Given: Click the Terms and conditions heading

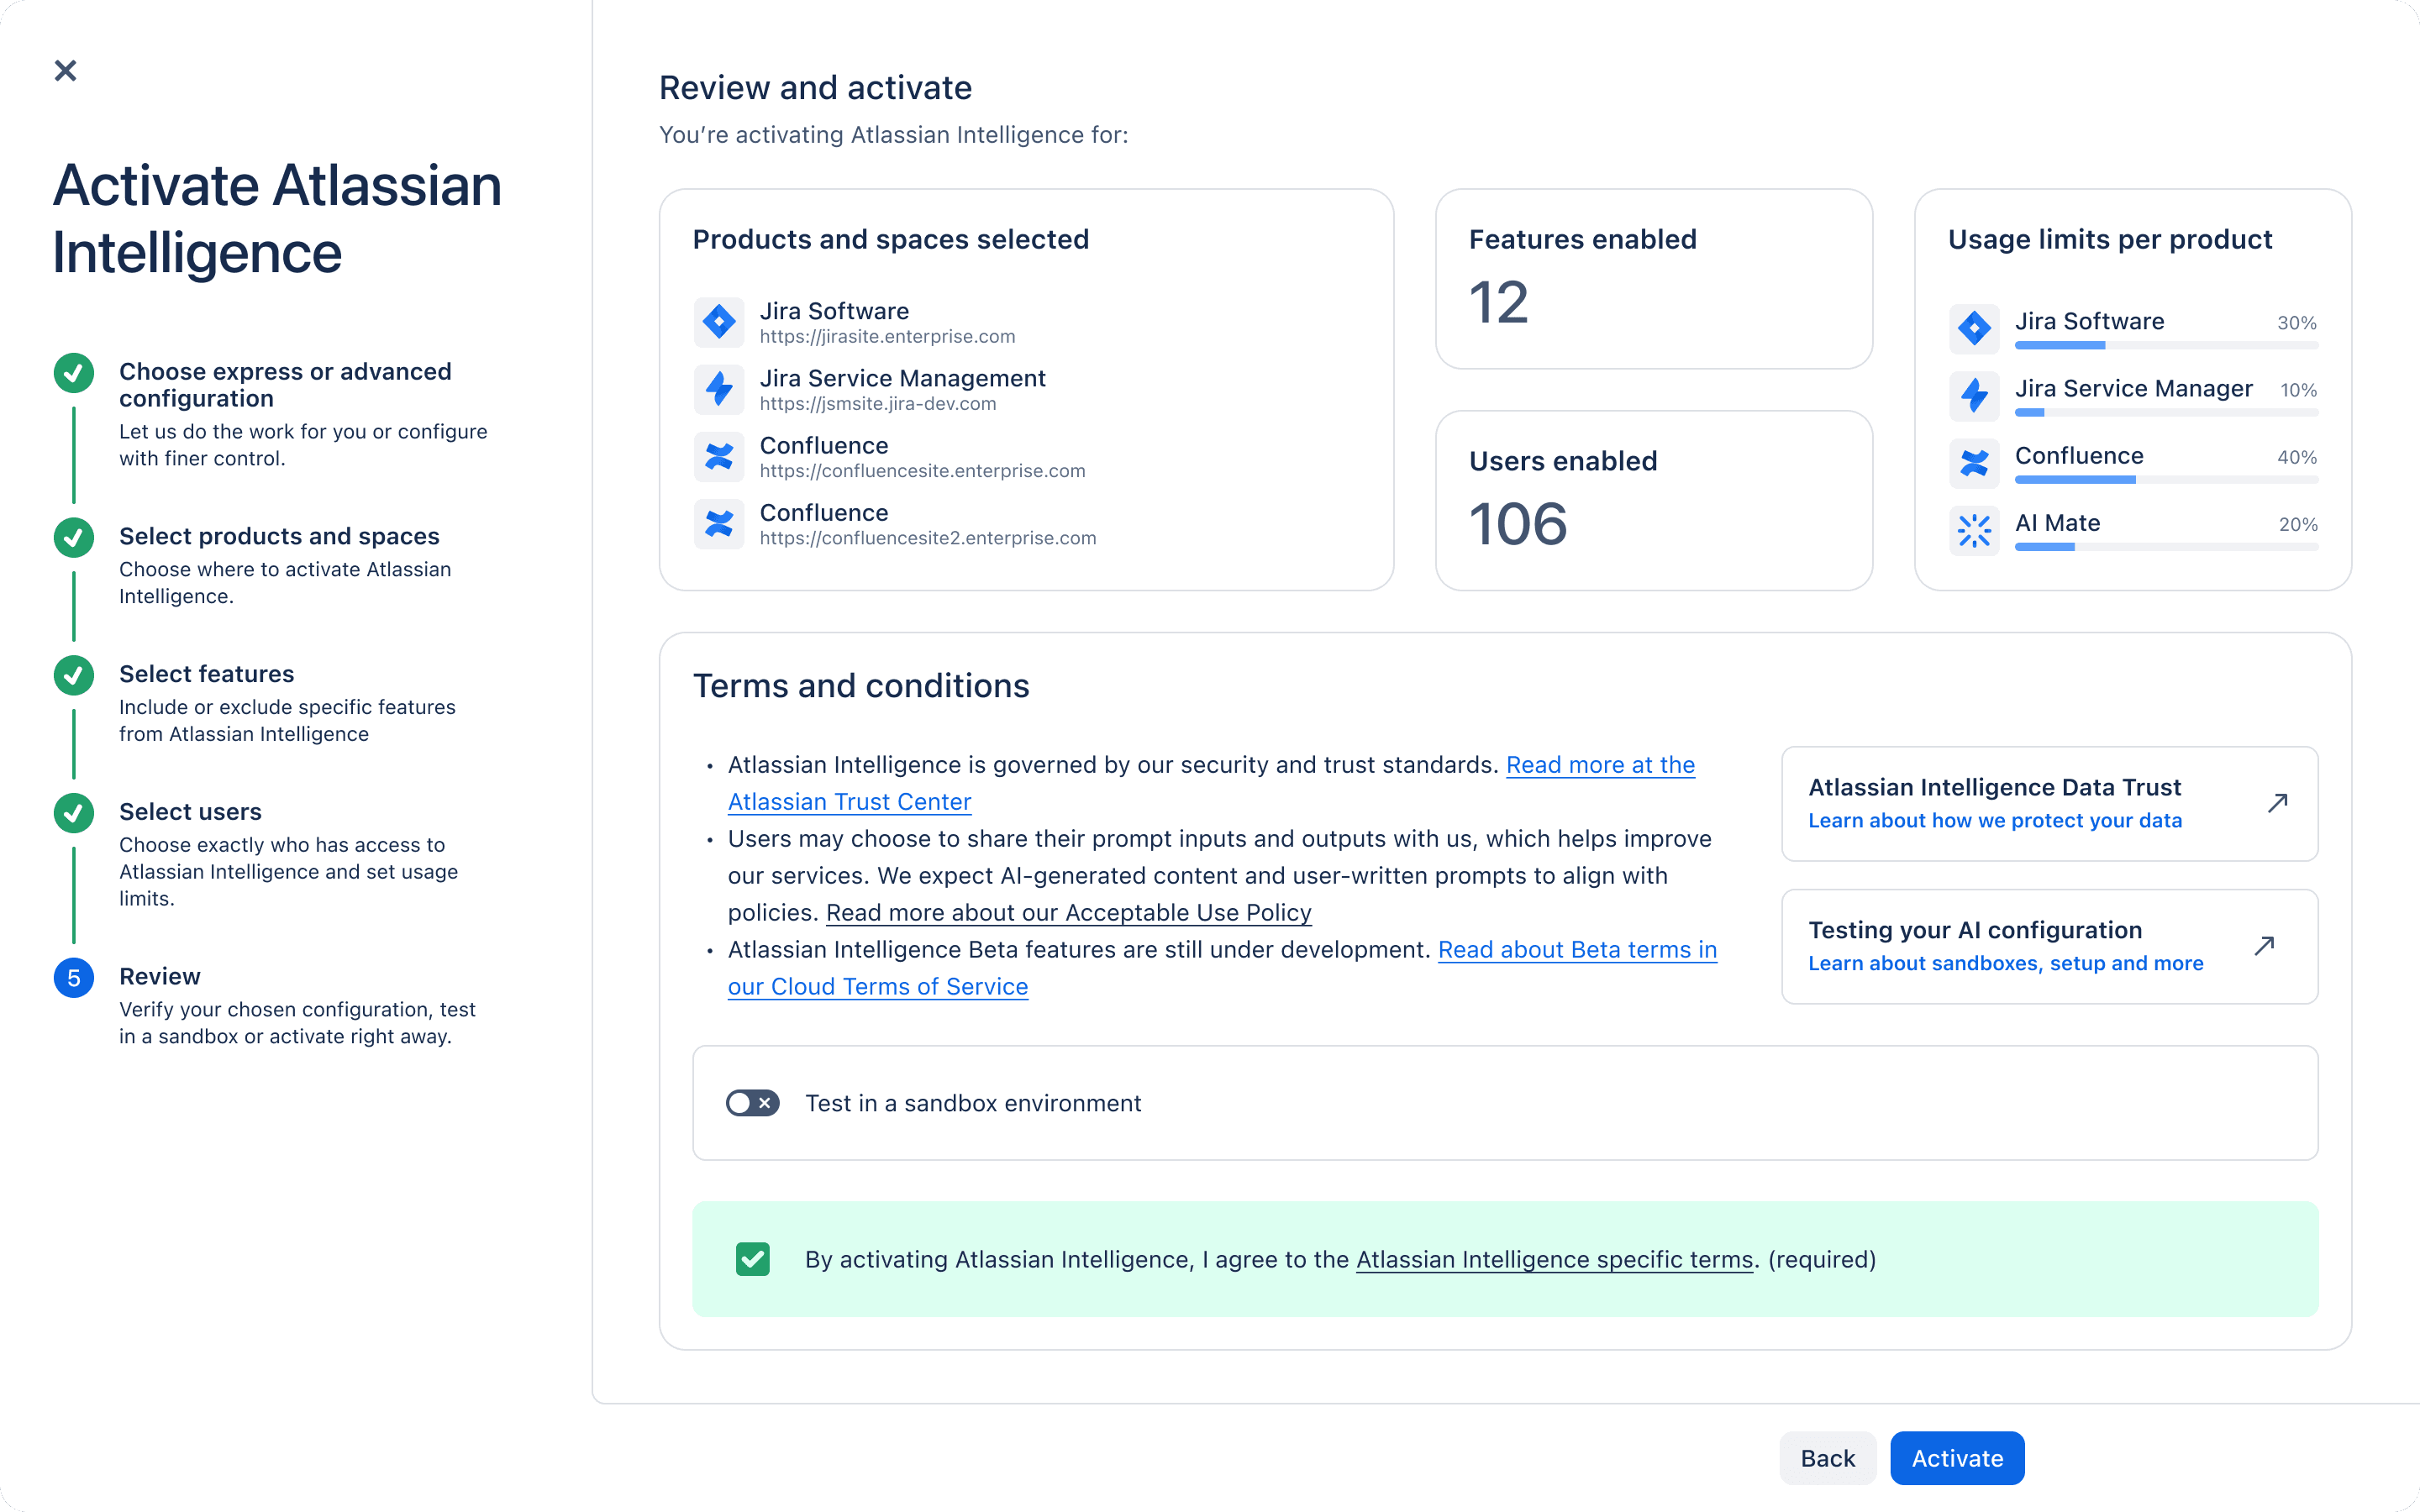Looking at the screenshot, I should pos(861,686).
